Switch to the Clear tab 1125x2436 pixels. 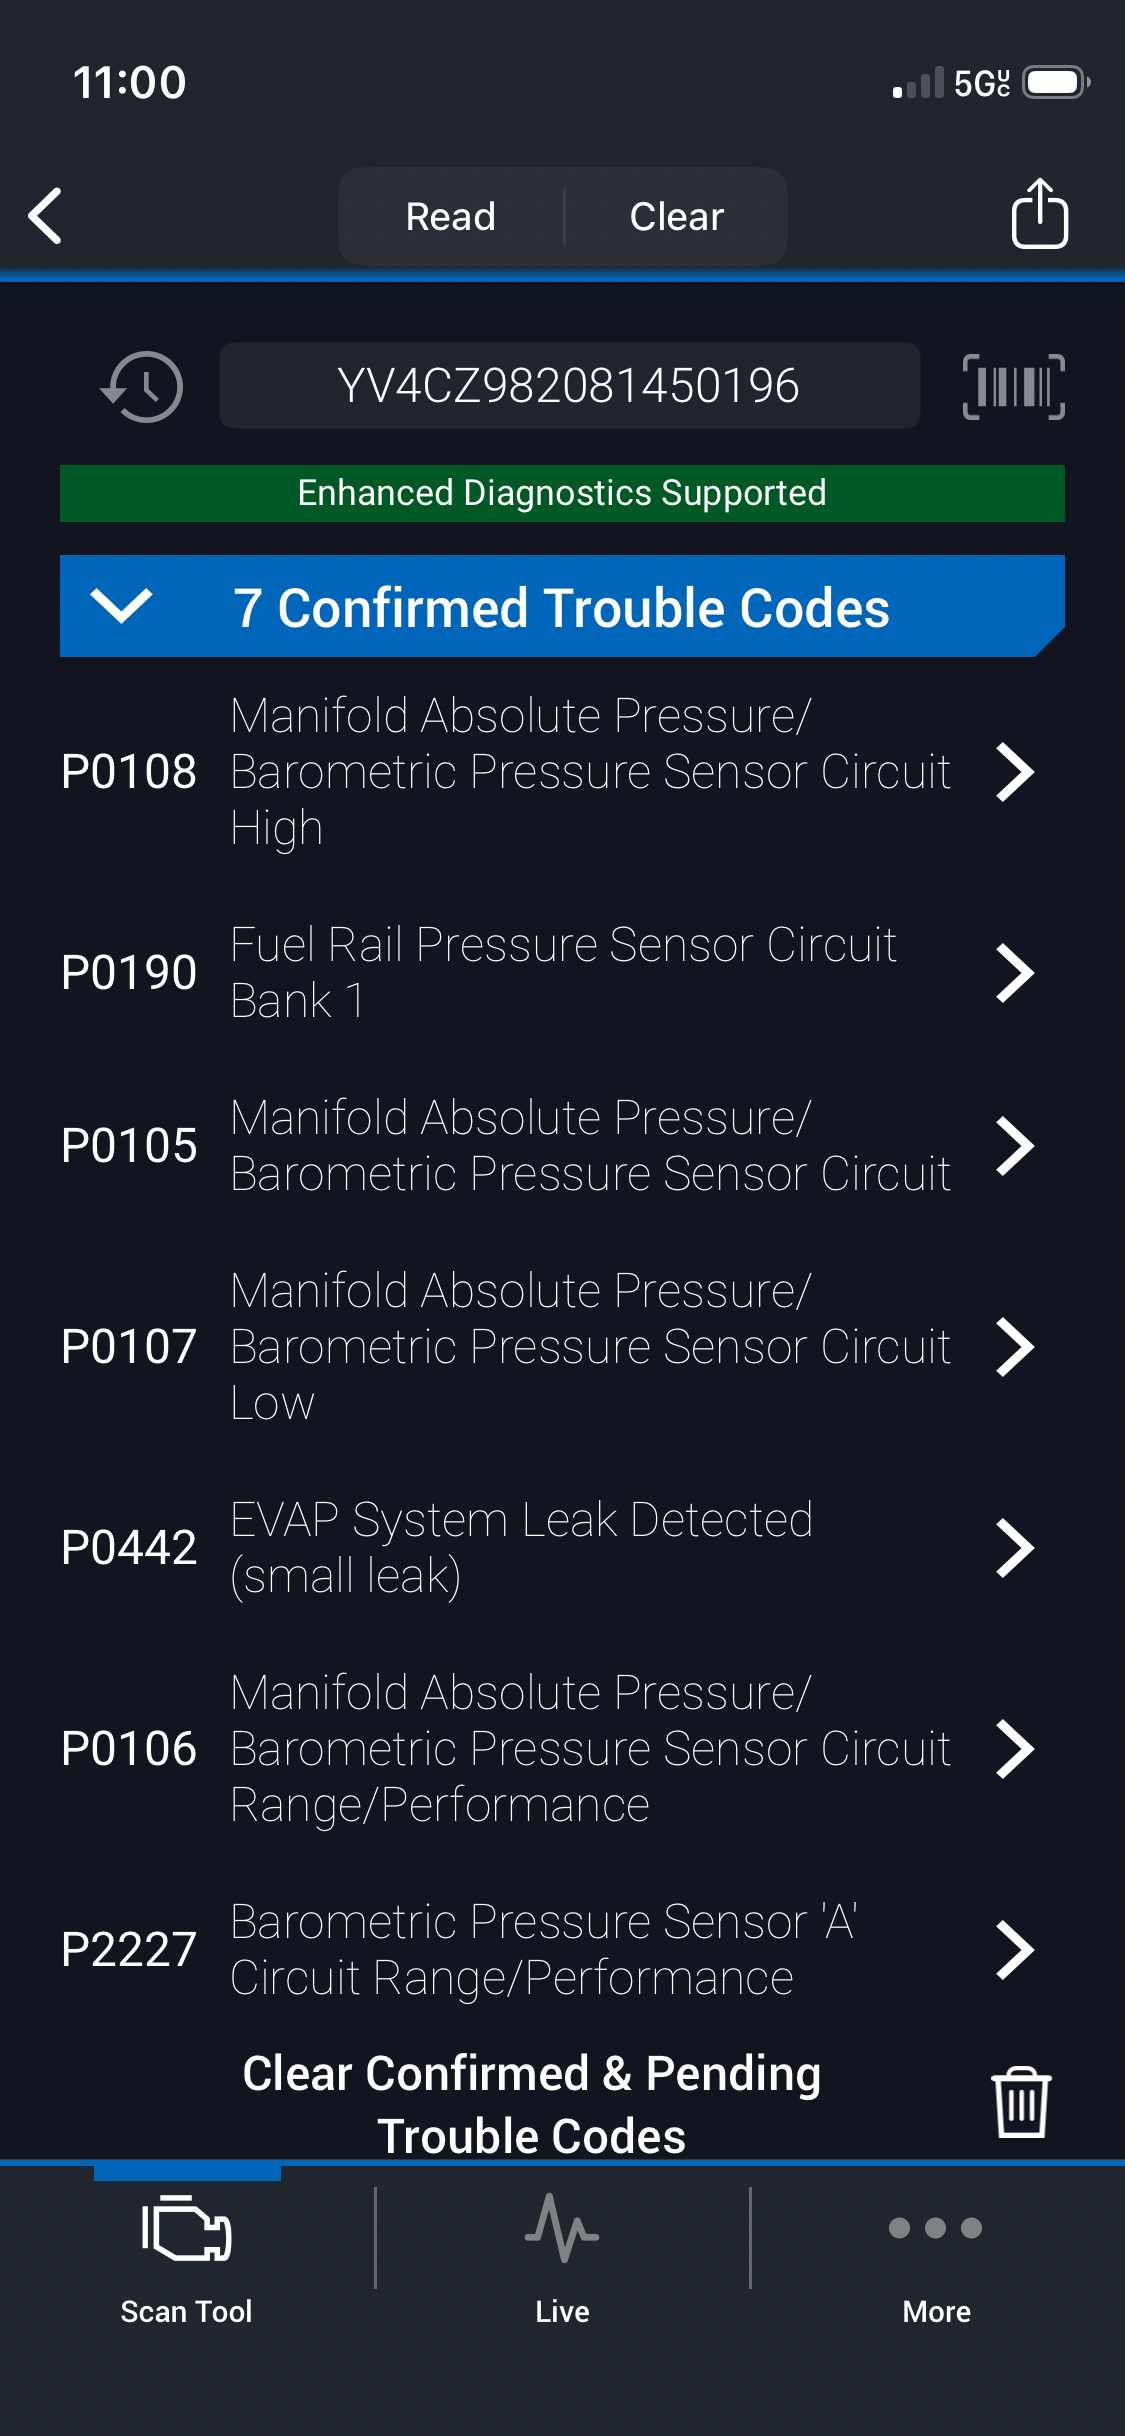click(x=677, y=216)
